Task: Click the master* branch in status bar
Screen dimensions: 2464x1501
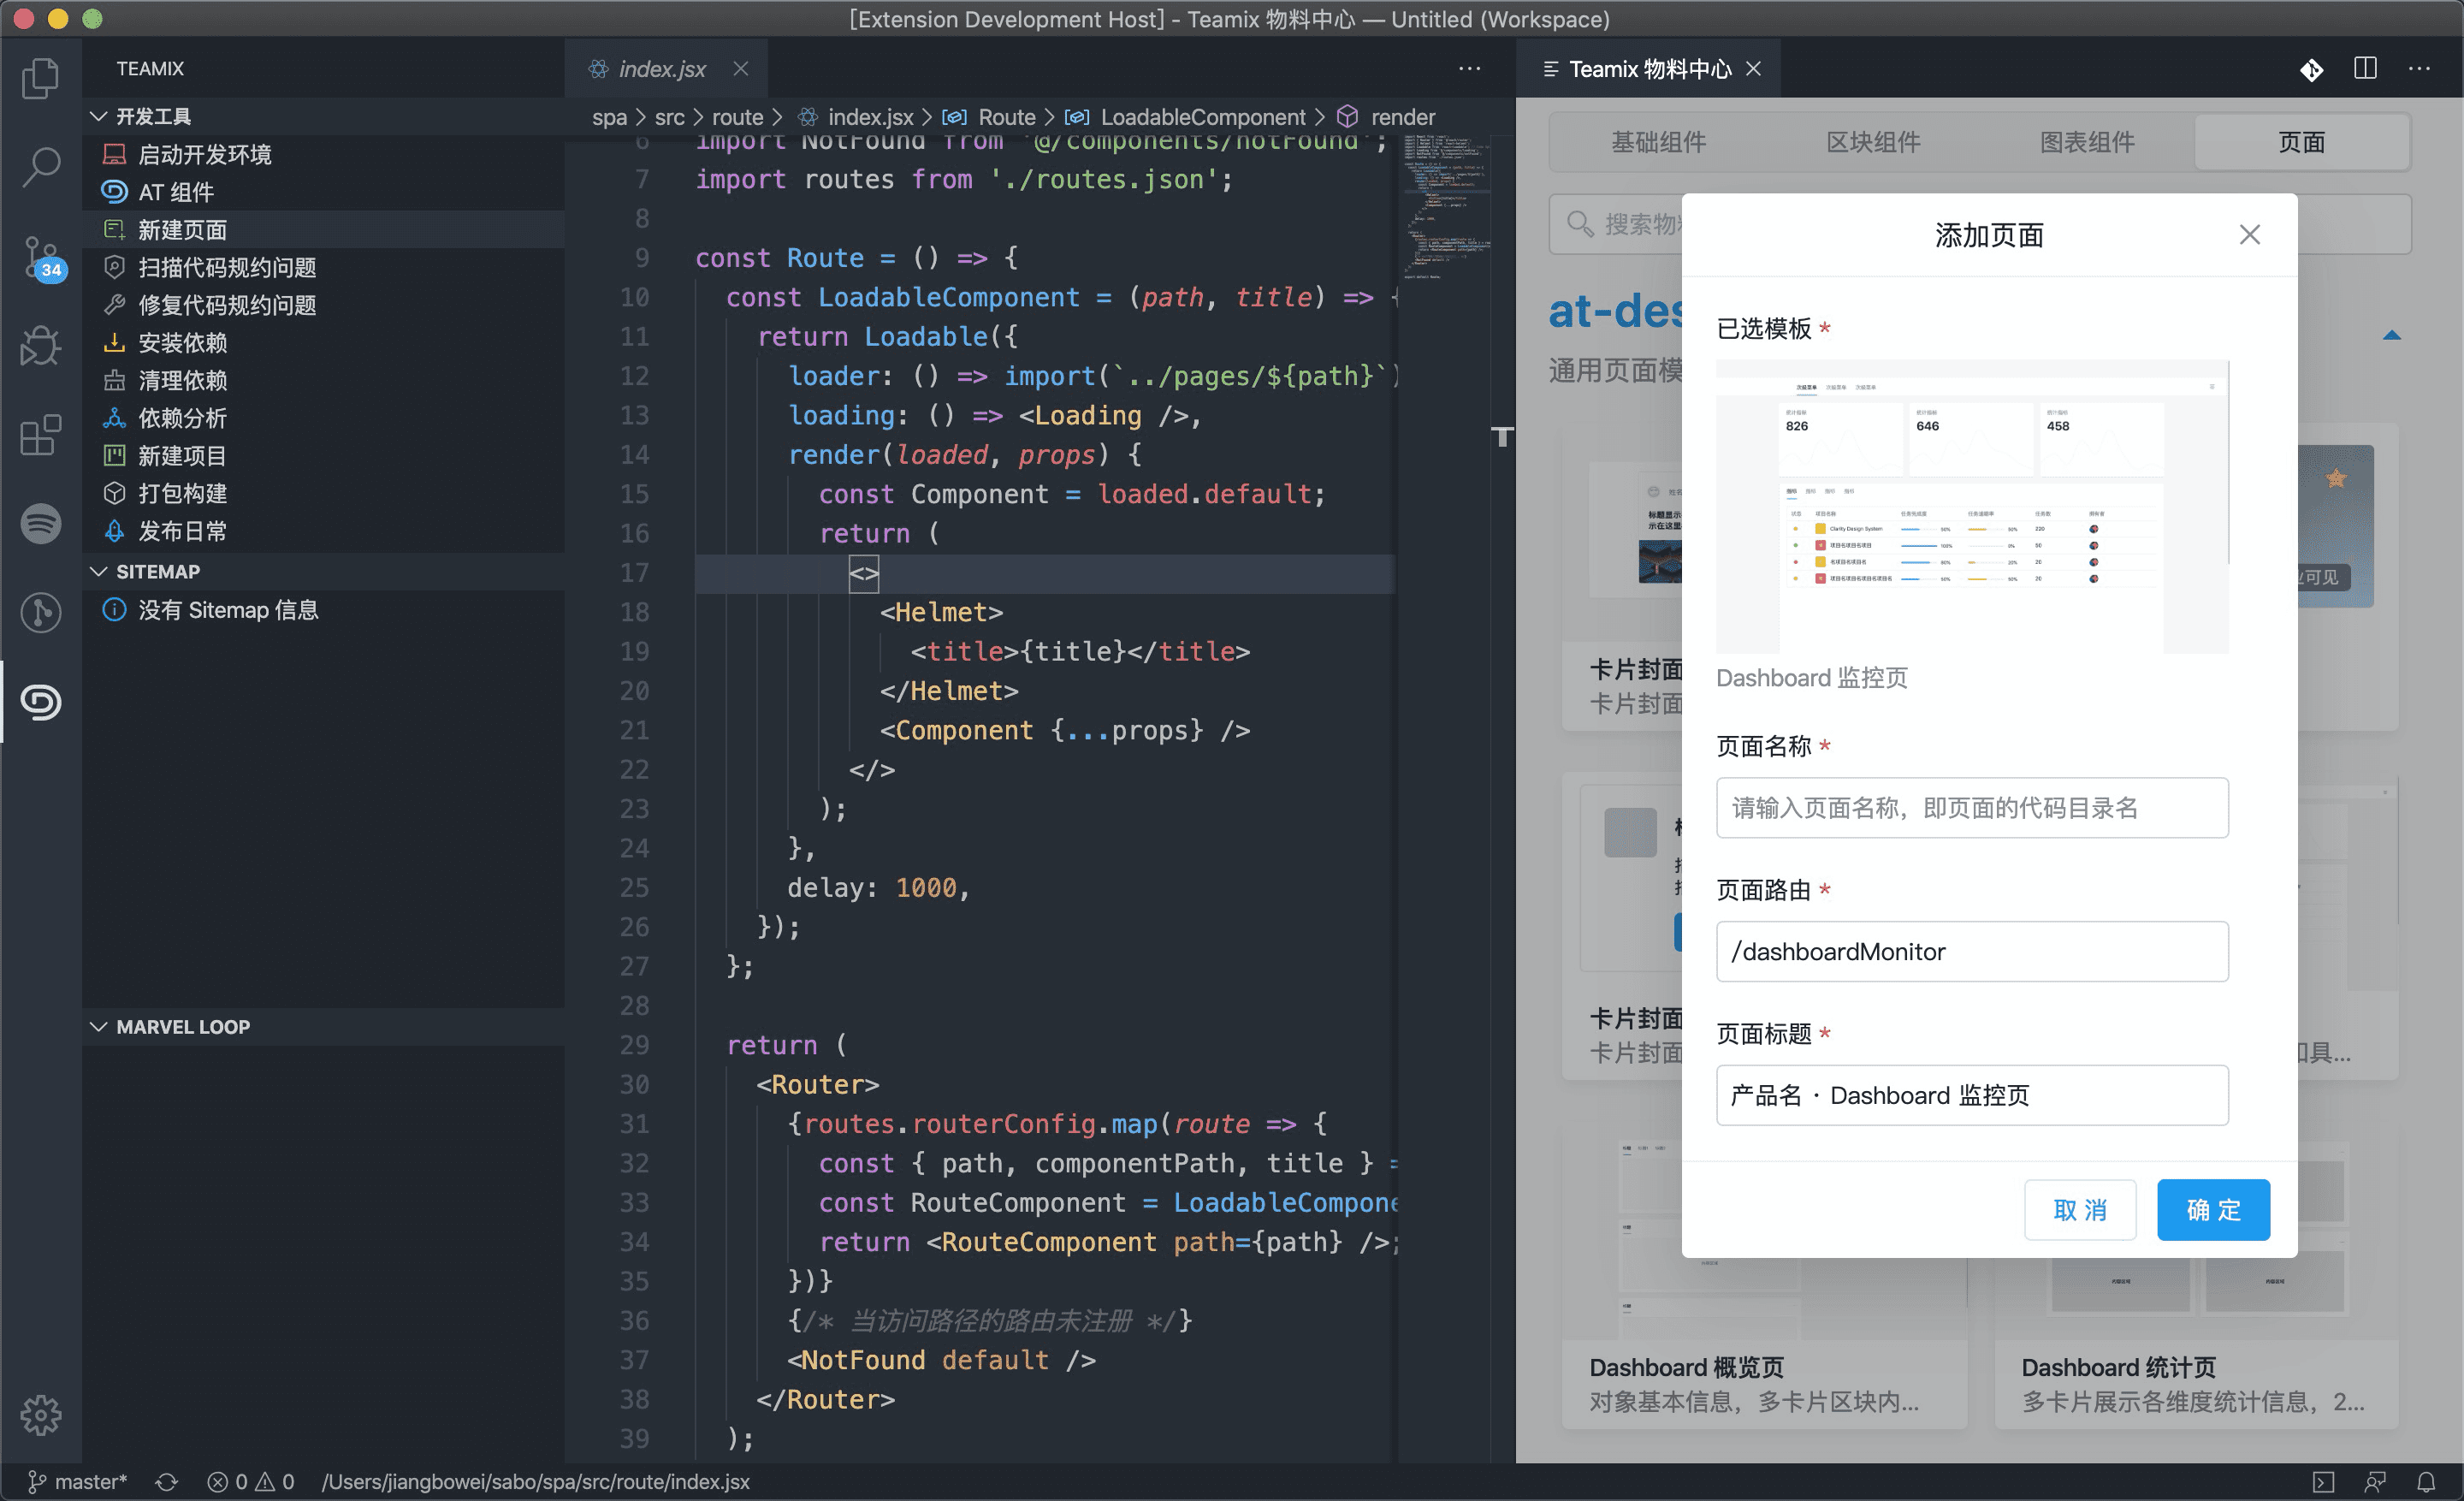Action: 78,1481
